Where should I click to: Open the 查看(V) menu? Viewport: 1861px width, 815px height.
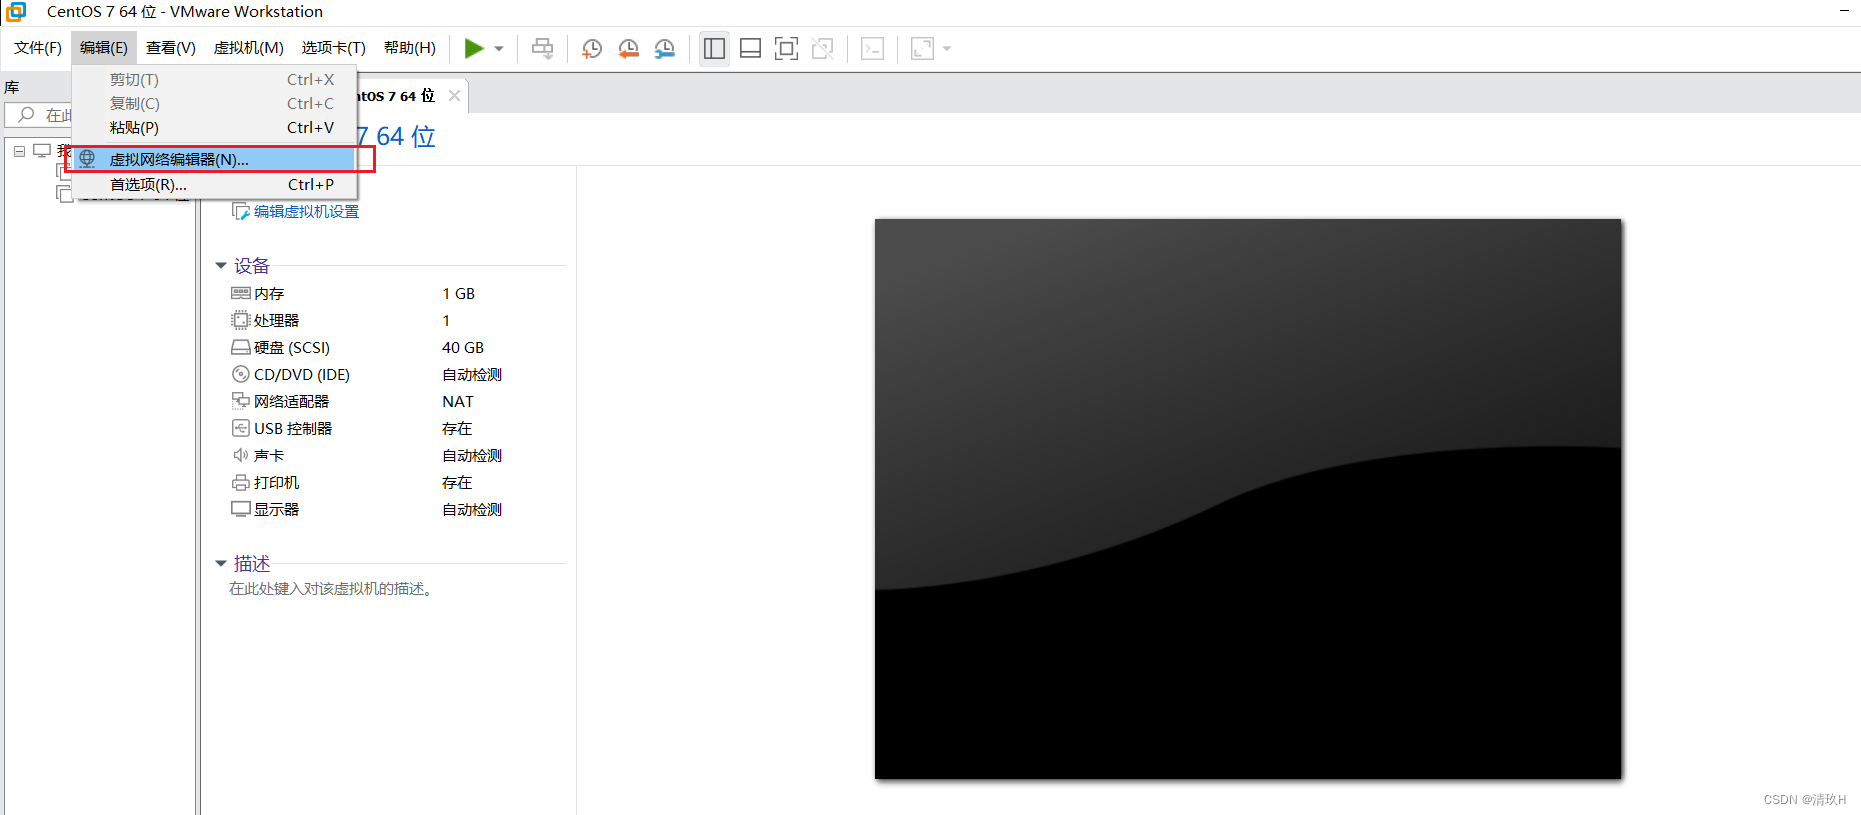tap(171, 48)
